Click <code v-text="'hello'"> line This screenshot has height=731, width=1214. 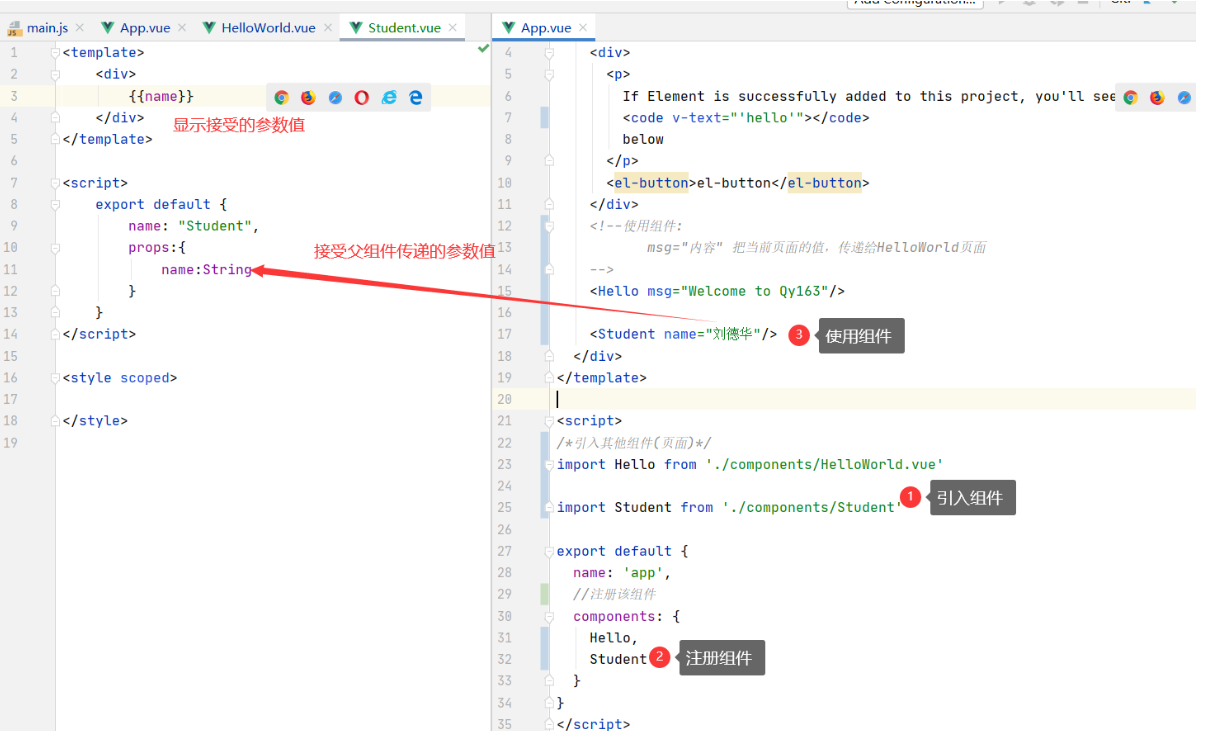(746, 118)
